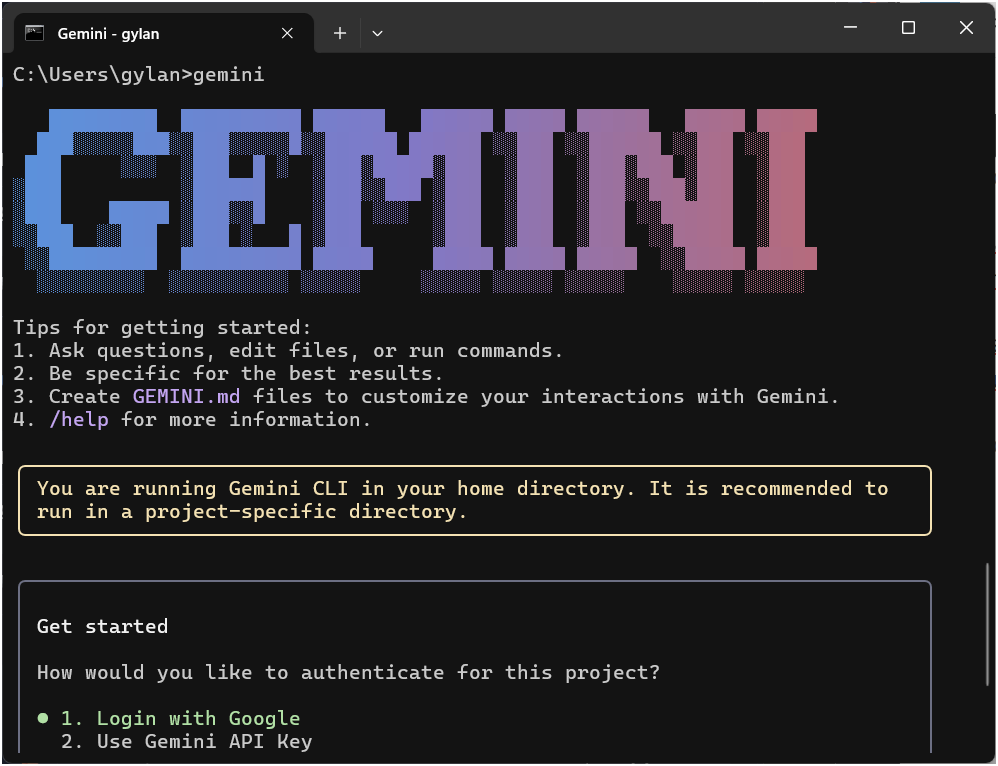The height and width of the screenshot is (766, 998).
Task: Click the Tips for getting started line
Action: [x=162, y=327]
